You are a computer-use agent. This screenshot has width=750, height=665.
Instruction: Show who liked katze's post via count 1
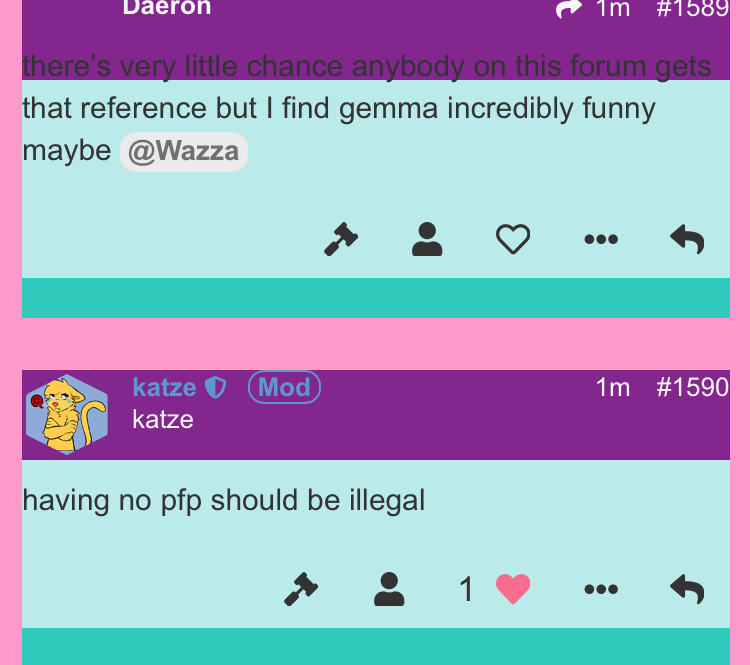click(466, 589)
